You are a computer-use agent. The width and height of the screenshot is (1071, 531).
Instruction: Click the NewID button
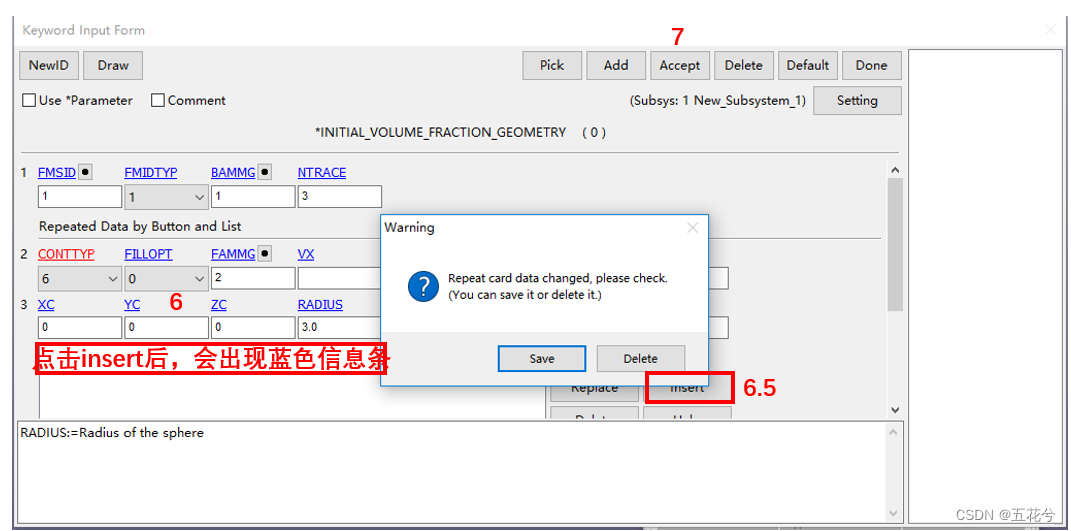point(49,66)
